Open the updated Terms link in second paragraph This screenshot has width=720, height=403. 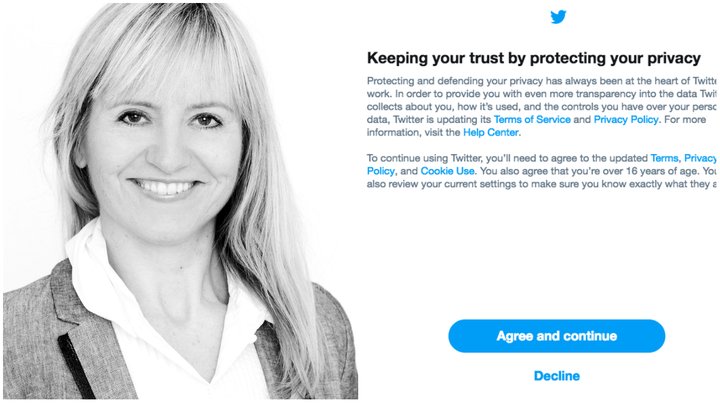(664, 158)
